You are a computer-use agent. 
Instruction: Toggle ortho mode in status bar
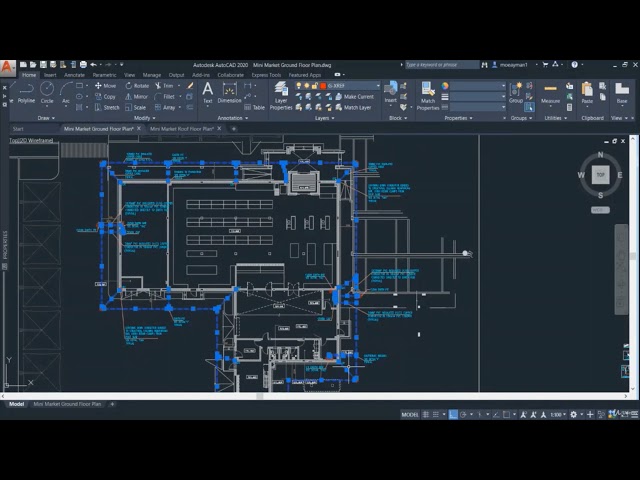point(453,414)
